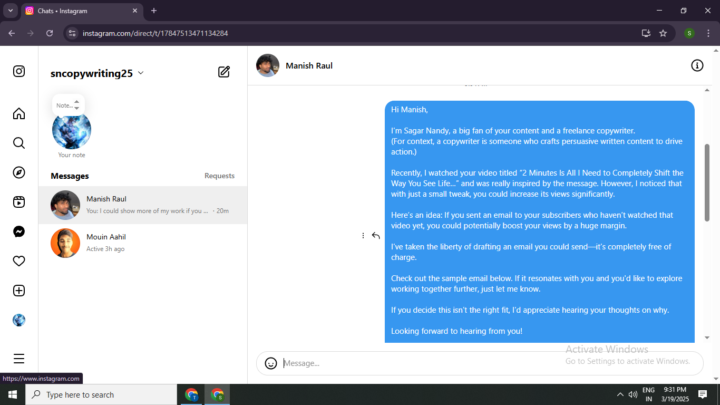Open the Requests link
The width and height of the screenshot is (720, 405).
[x=219, y=176]
